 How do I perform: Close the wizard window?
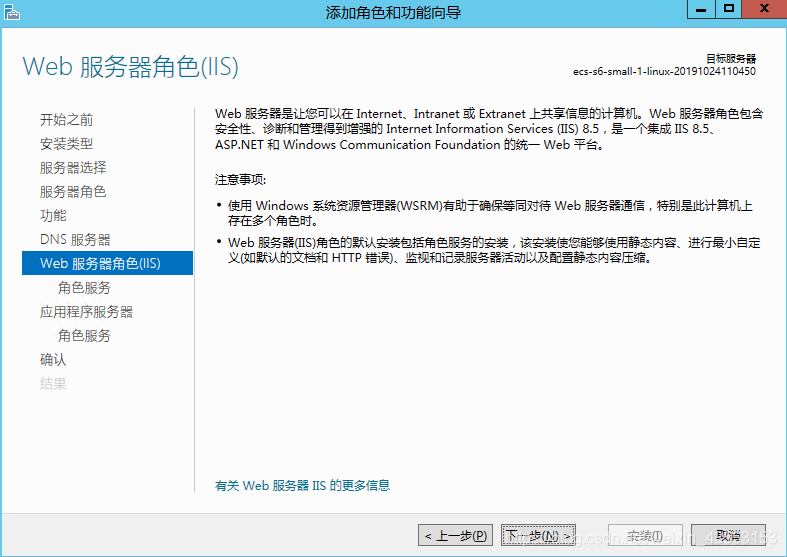(764, 9)
